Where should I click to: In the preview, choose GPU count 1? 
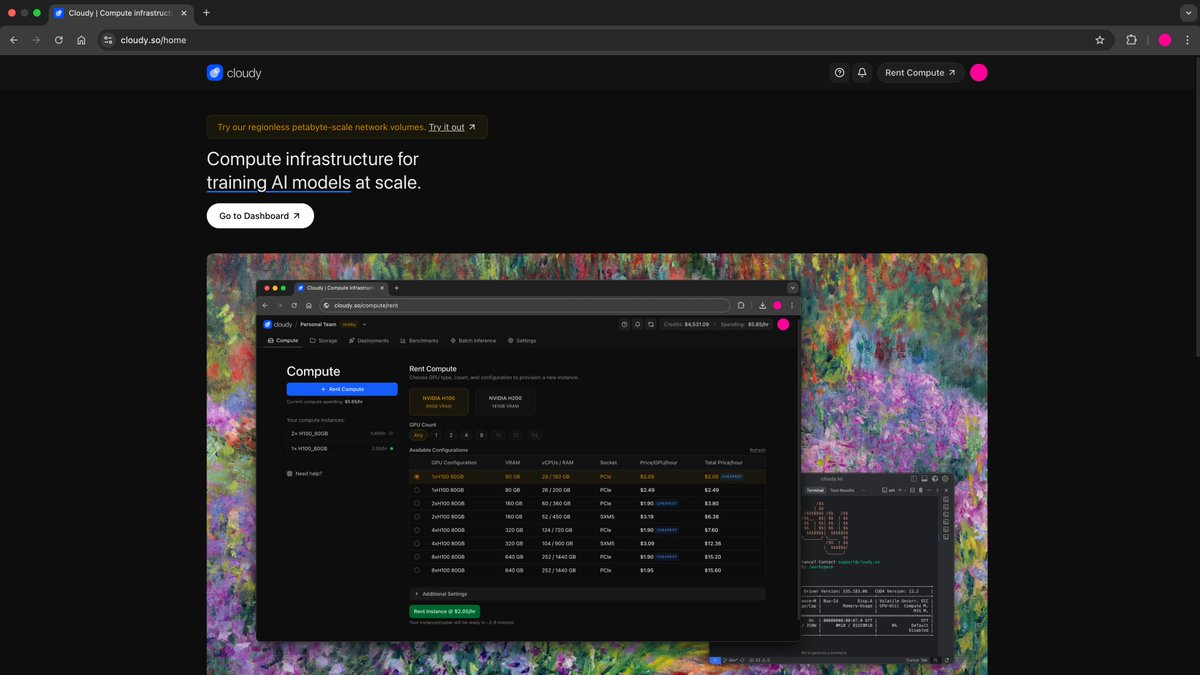click(x=435, y=435)
